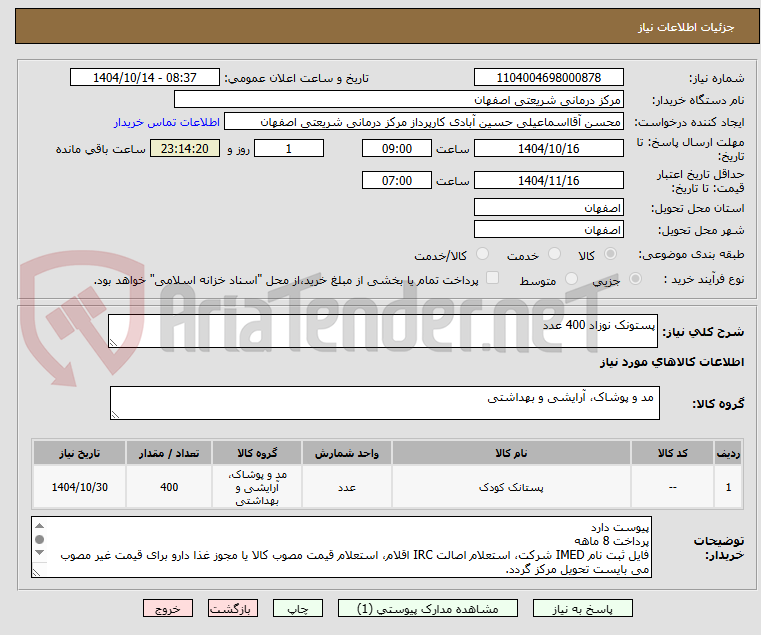Open 'اطلاعات تماس خریدار' link
This screenshot has height=635, width=761.
pos(167,122)
